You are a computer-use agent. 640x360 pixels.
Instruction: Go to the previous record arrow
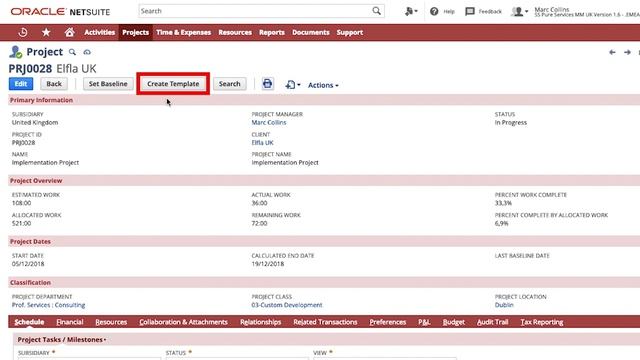612,52
